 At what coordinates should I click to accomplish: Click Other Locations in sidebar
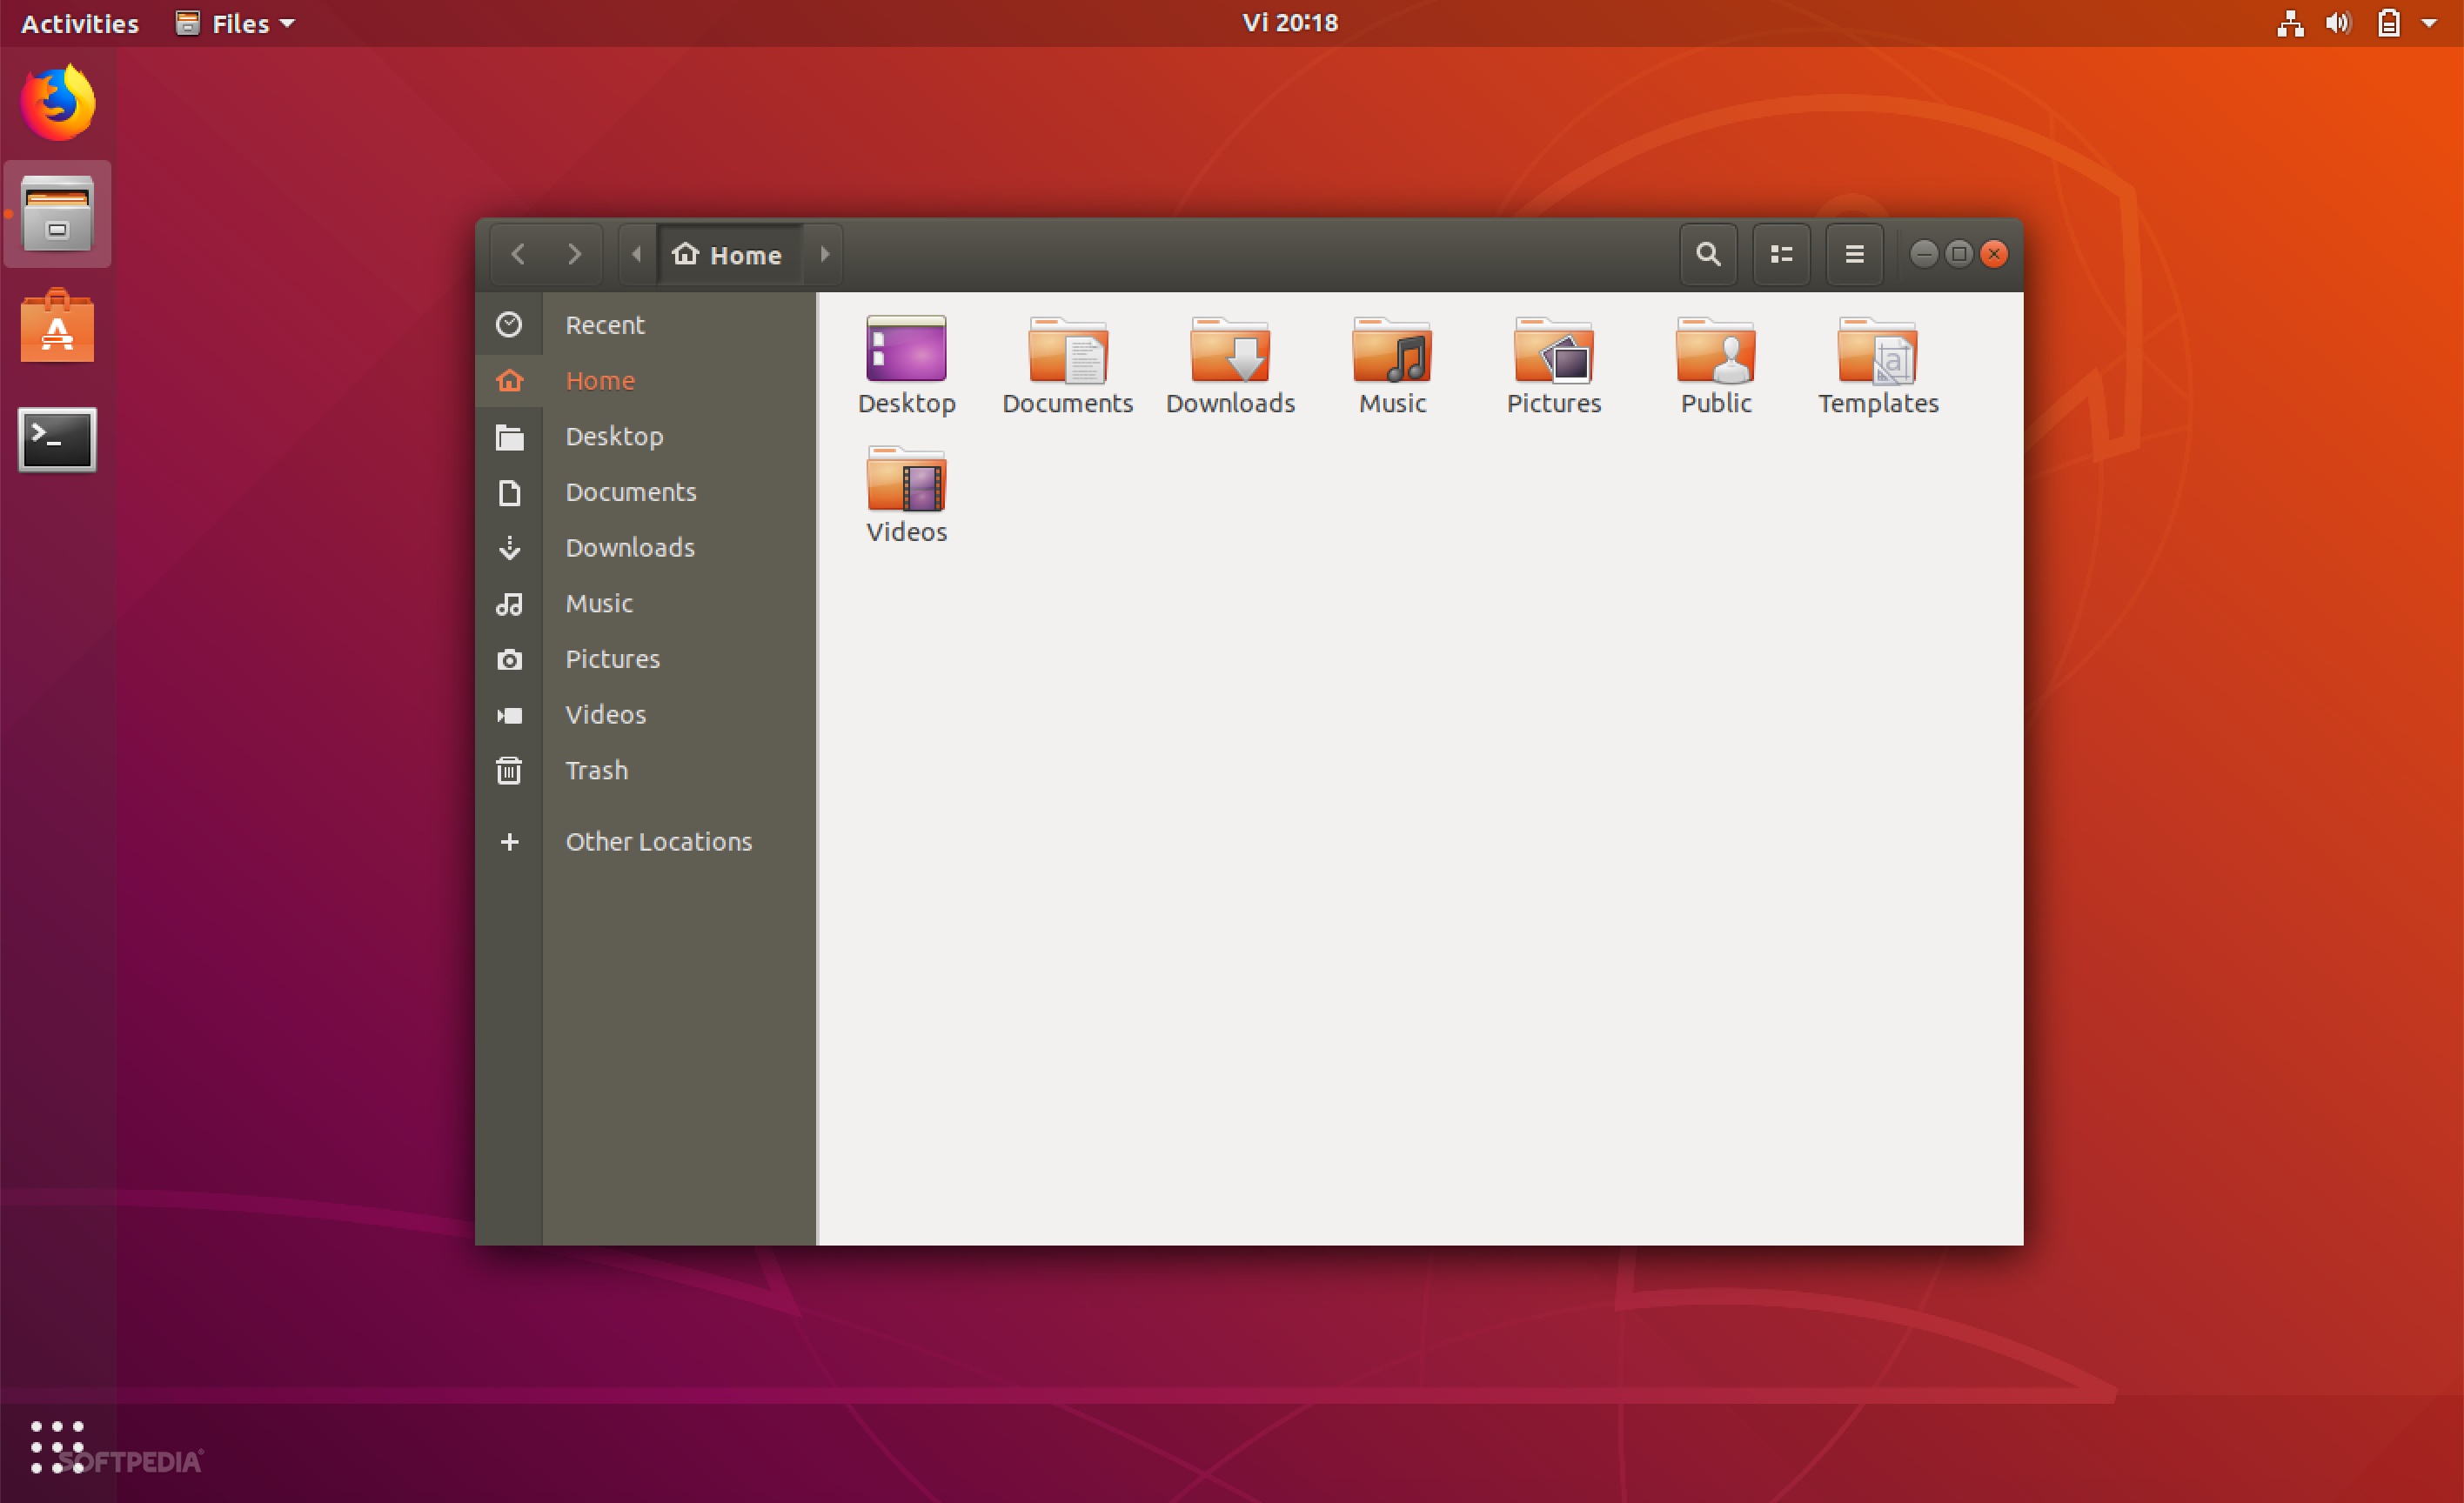coord(657,839)
